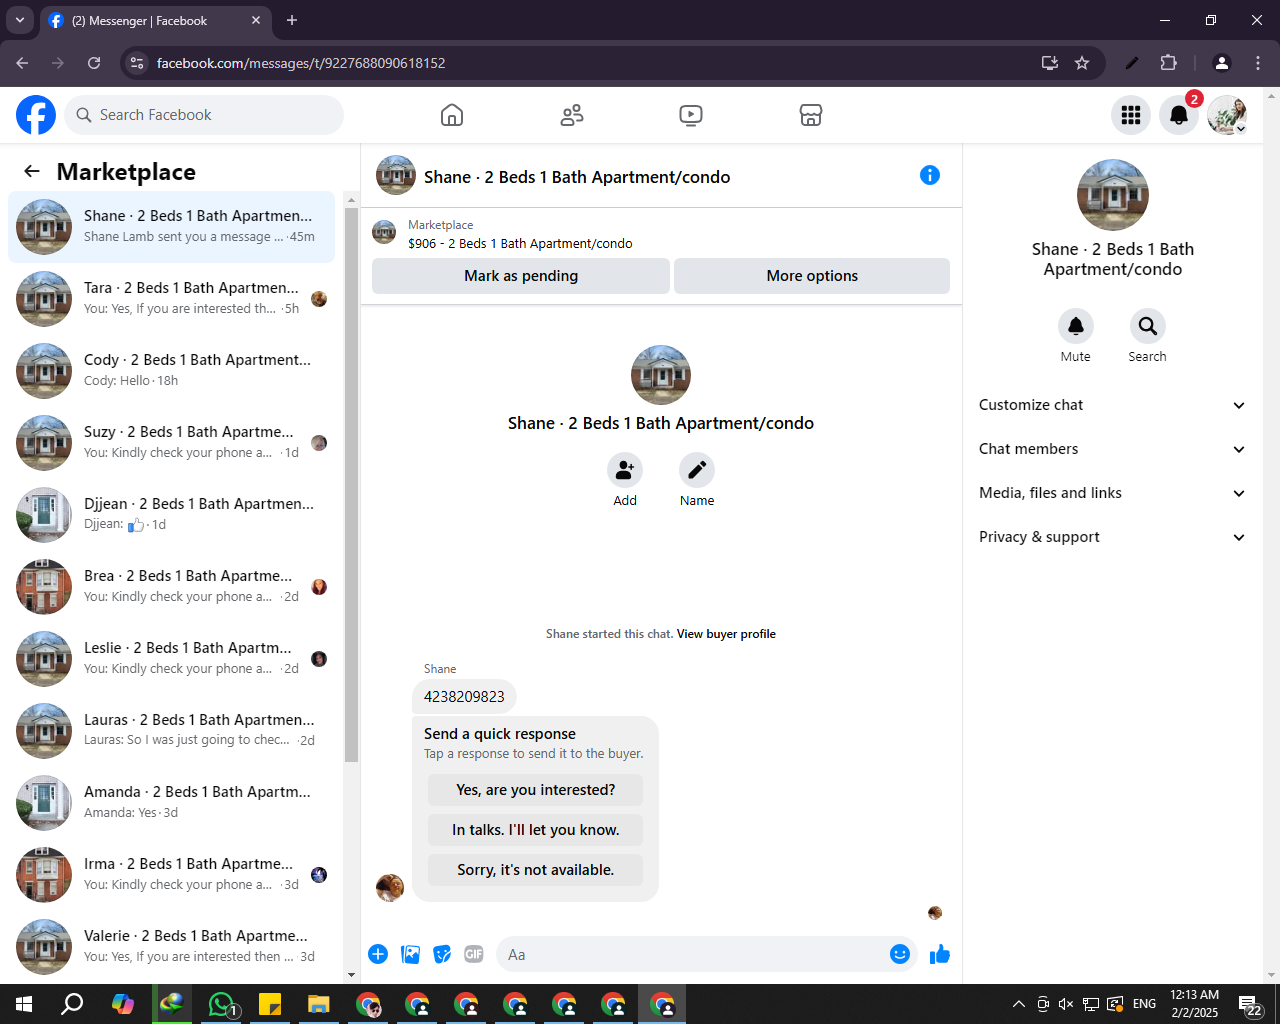Image resolution: width=1280 pixels, height=1024 pixels.
Task: Open the Facebook menu grid icon
Action: (1131, 115)
